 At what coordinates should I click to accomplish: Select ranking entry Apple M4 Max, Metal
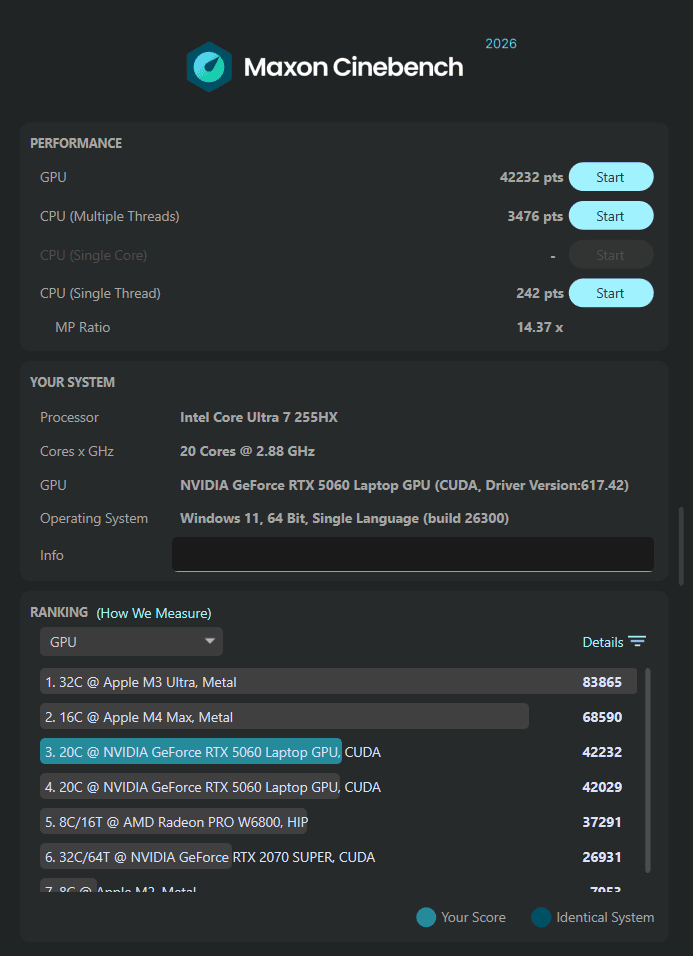[338, 717]
